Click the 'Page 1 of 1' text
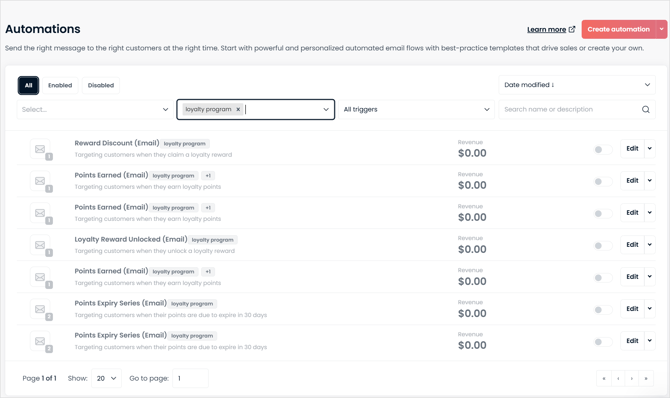 coord(39,378)
